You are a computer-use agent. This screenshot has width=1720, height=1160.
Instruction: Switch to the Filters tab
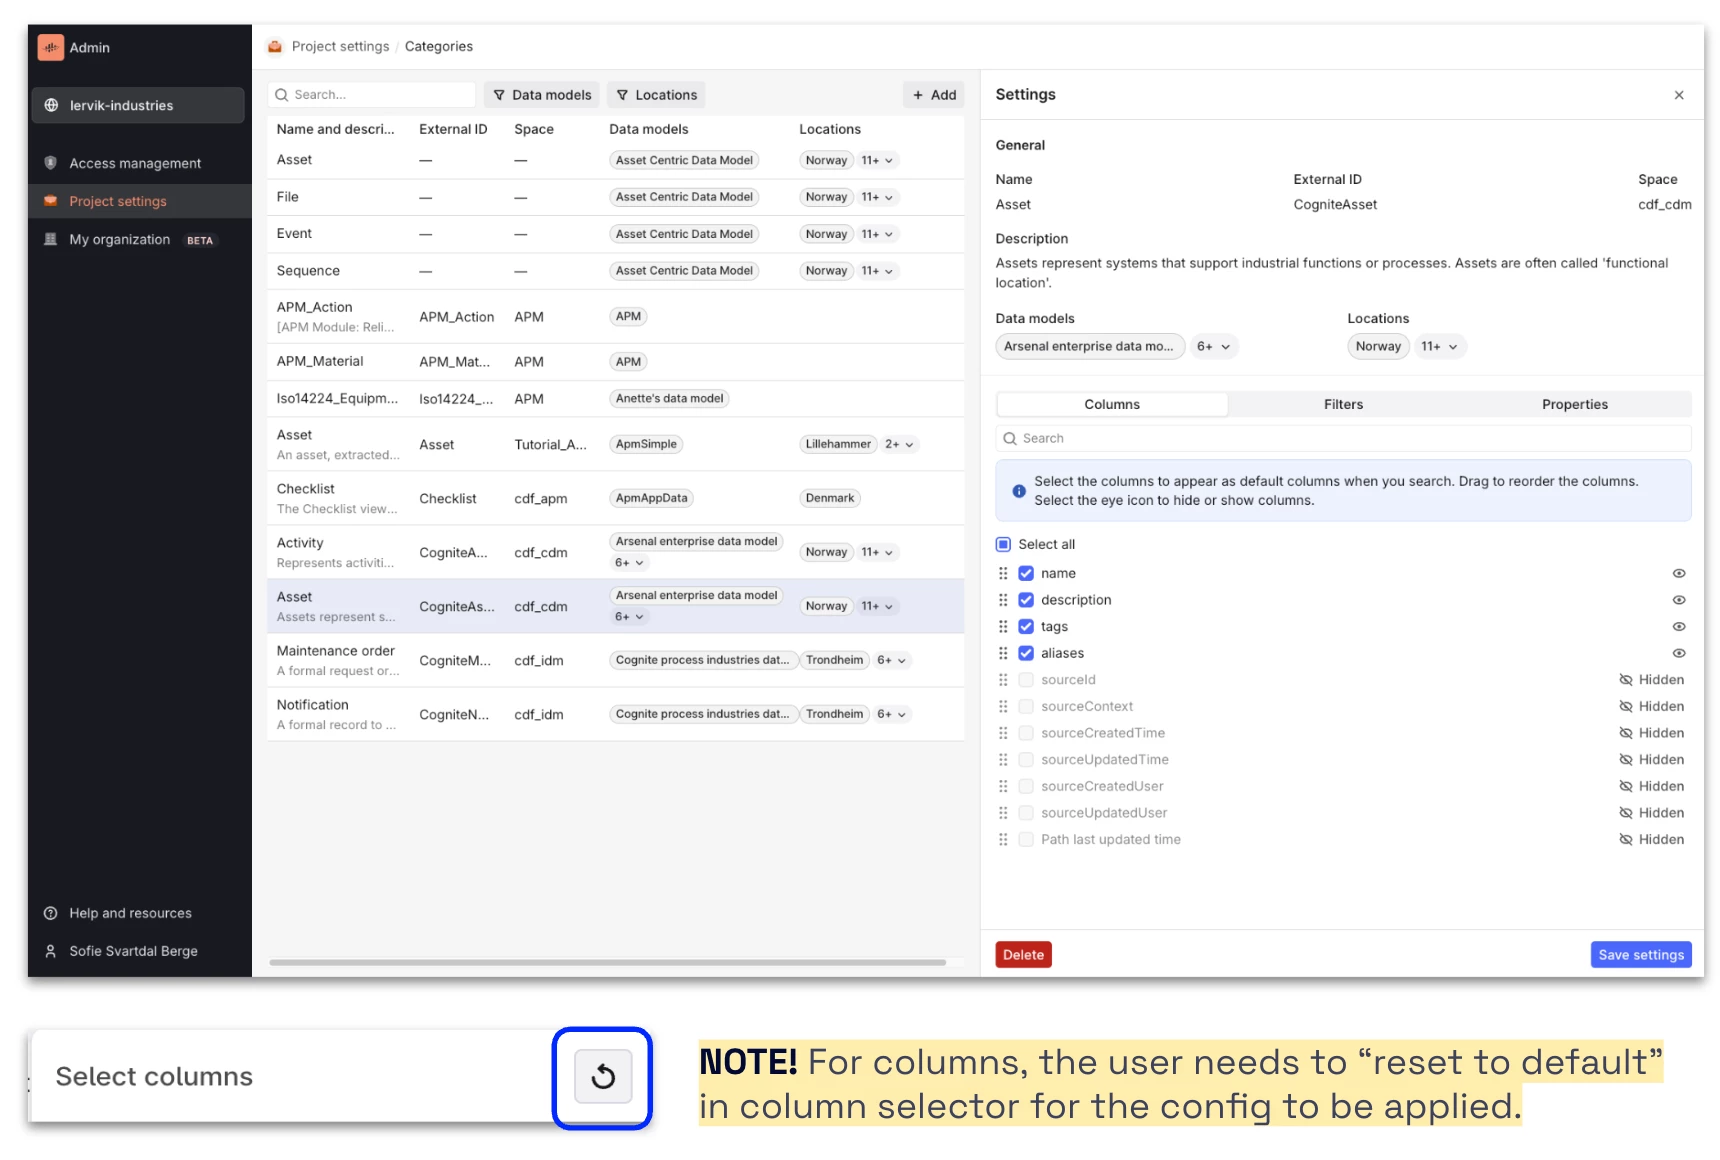click(x=1343, y=404)
